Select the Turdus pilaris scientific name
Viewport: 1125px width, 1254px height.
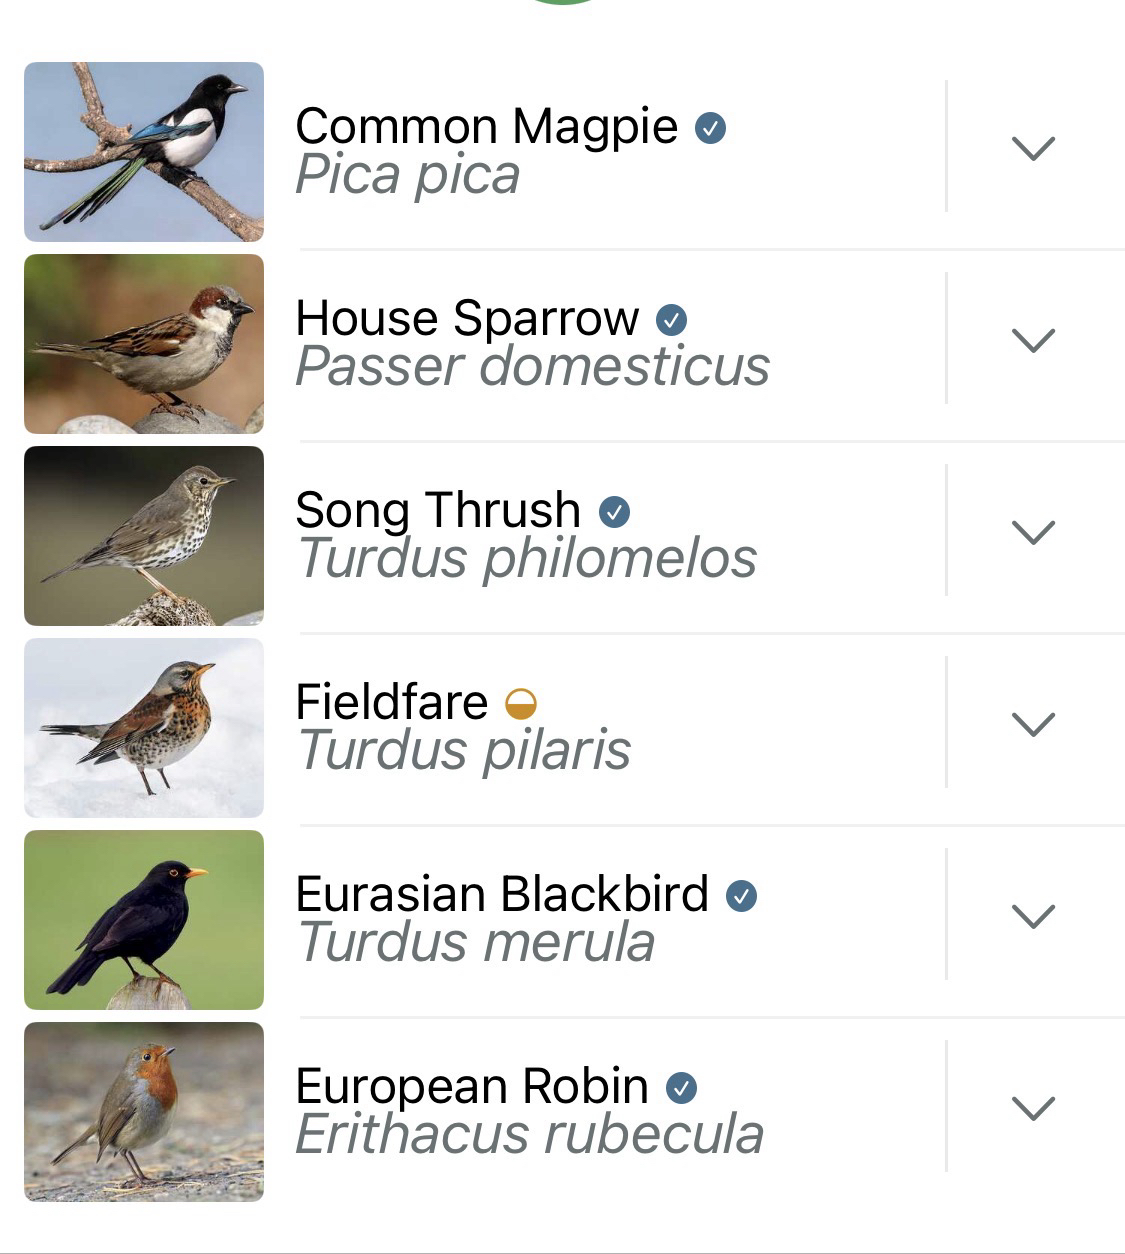tap(465, 751)
